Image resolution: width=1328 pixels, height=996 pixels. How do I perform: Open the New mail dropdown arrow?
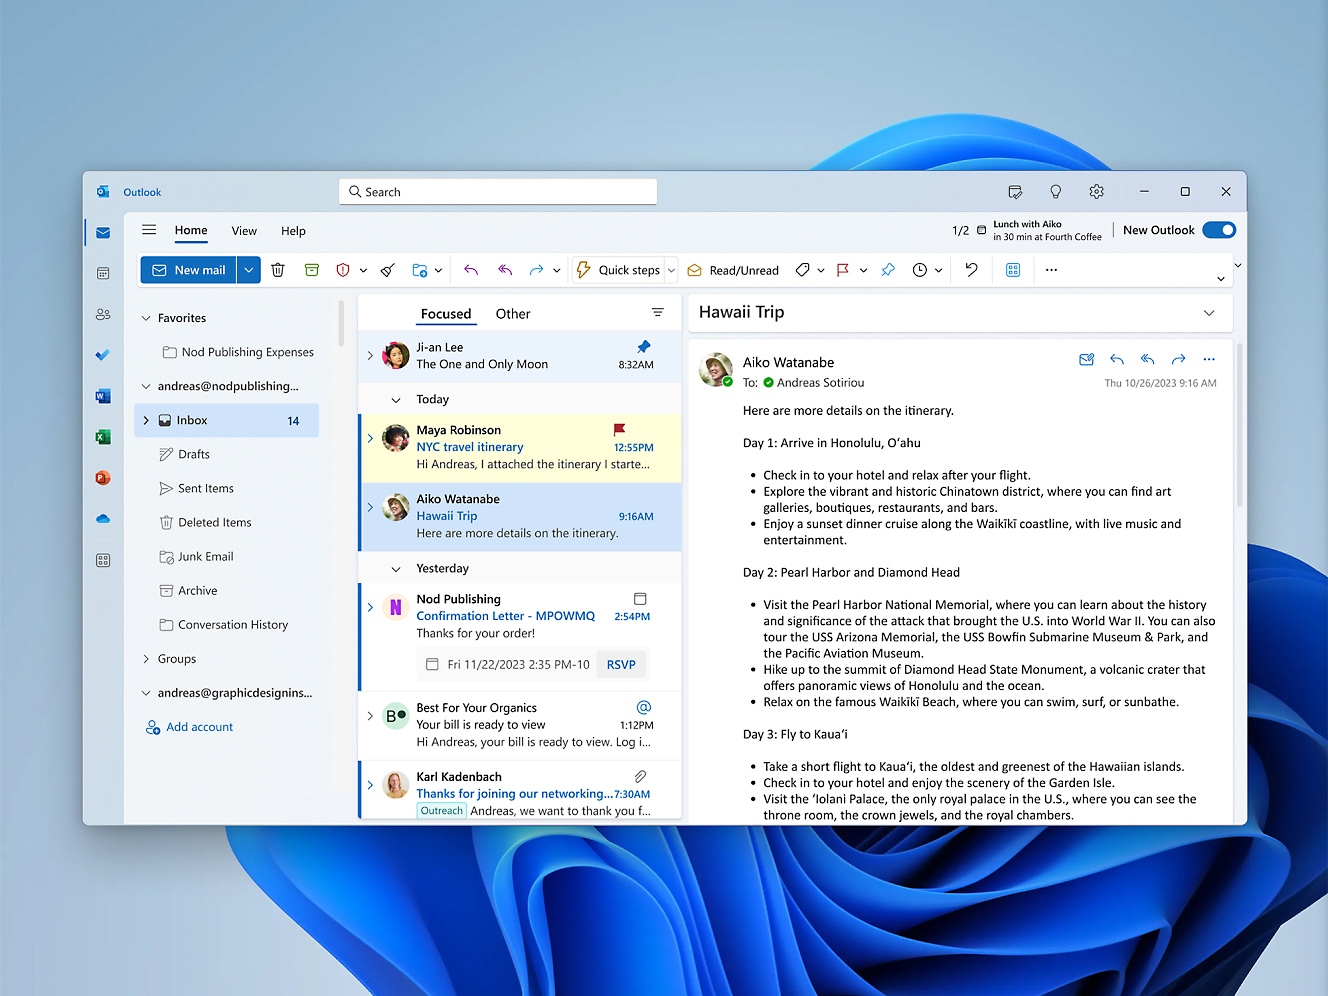(x=249, y=270)
